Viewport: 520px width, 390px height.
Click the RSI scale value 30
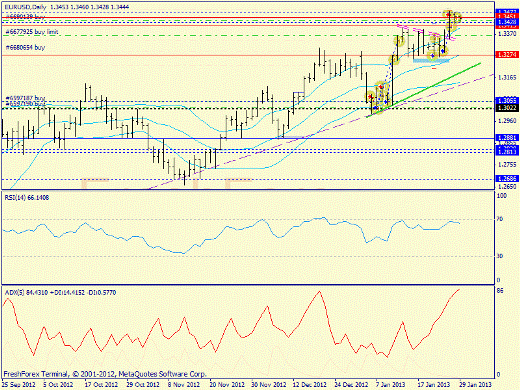pos(500,256)
